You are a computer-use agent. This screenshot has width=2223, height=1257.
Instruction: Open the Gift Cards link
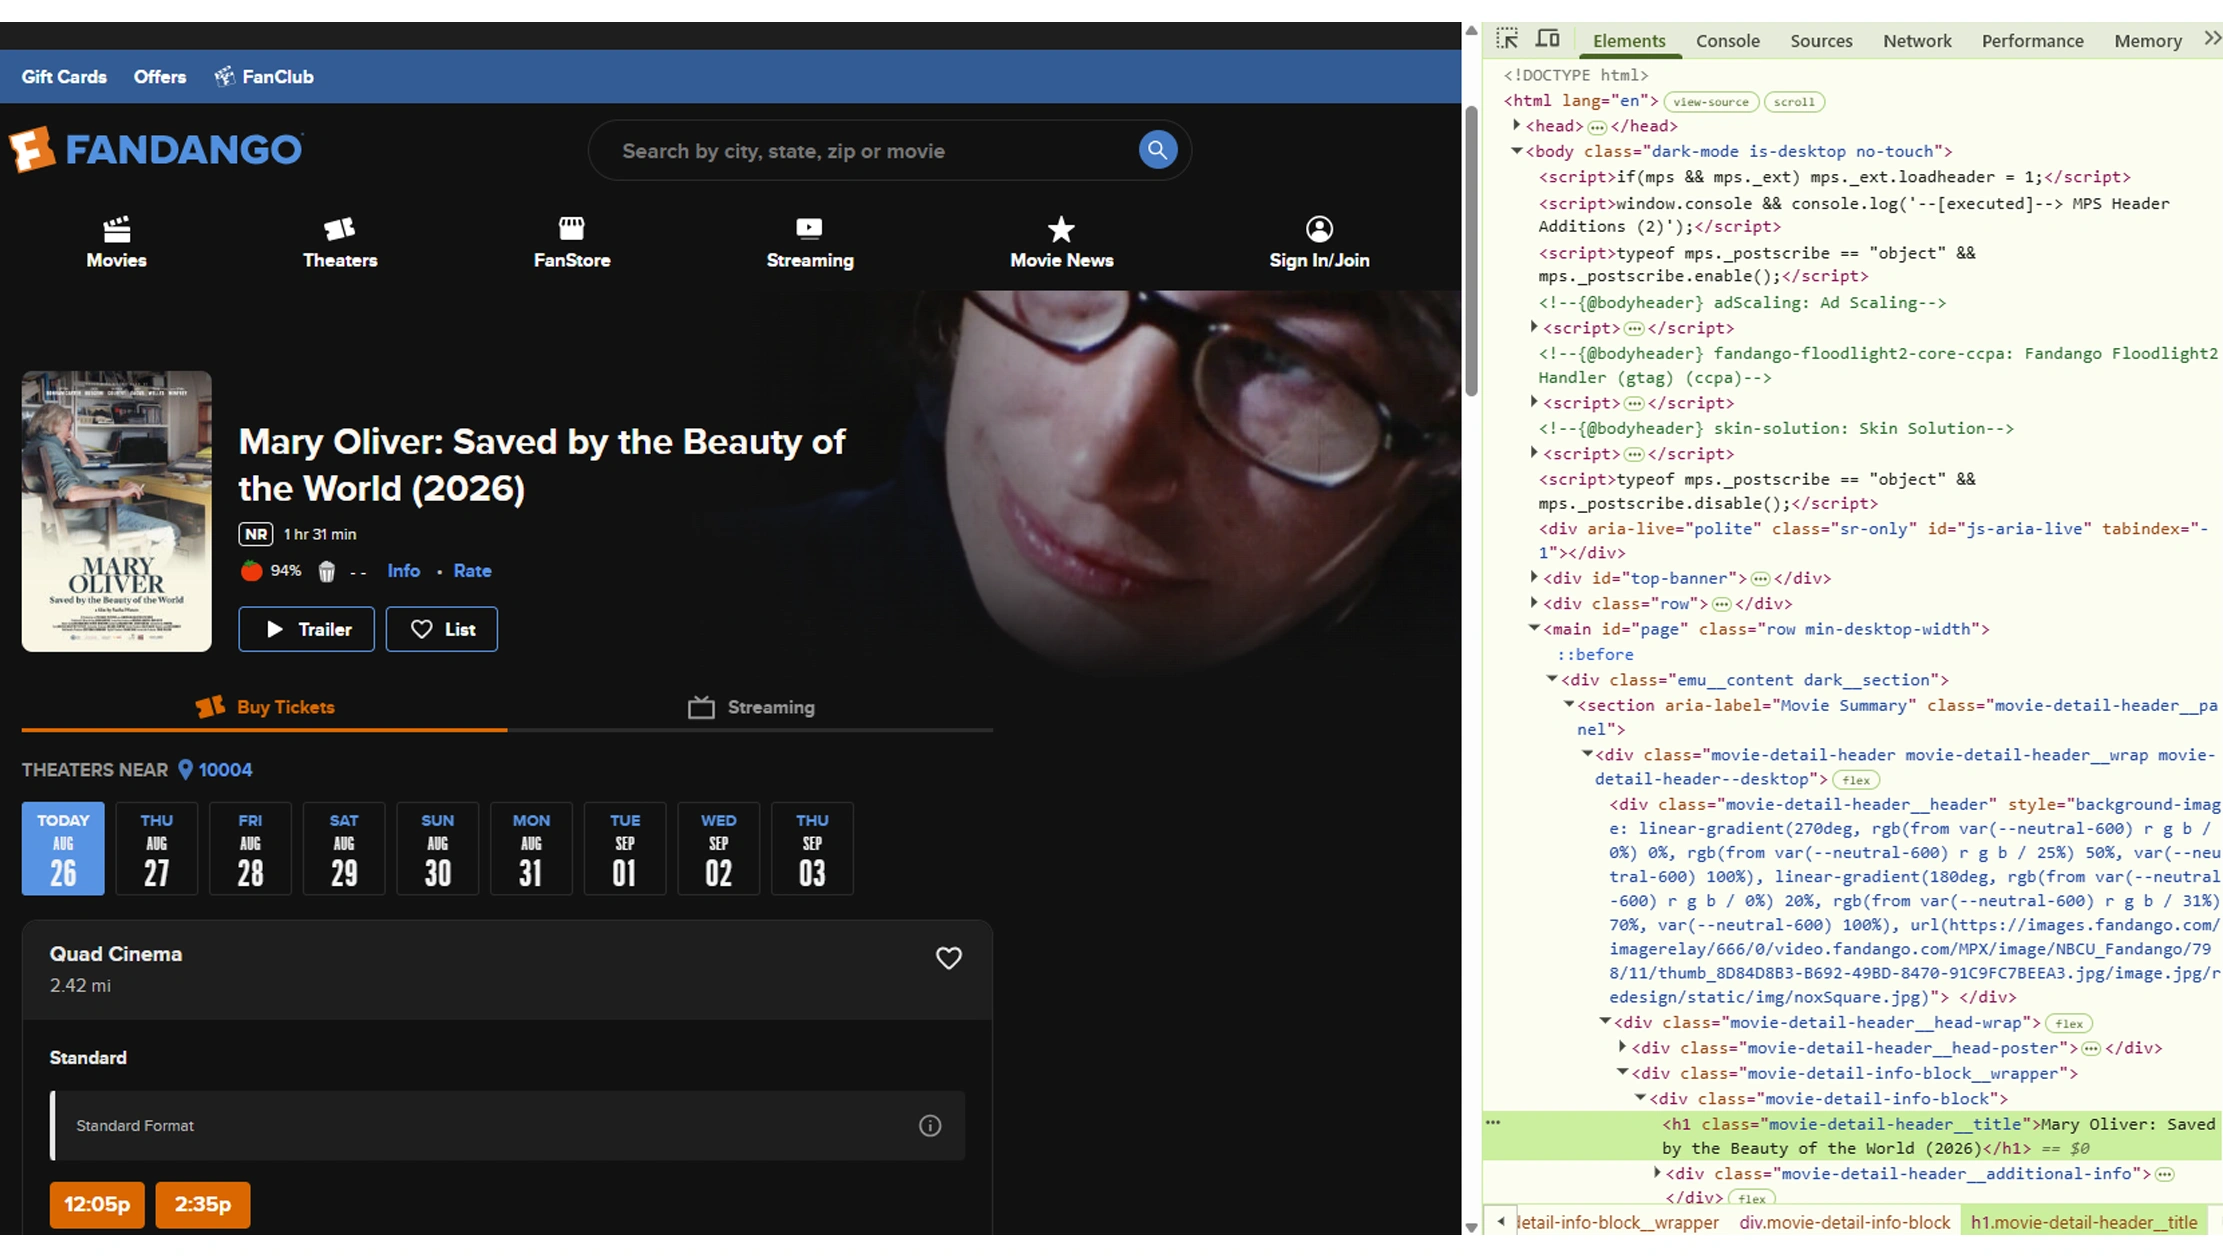tap(64, 77)
